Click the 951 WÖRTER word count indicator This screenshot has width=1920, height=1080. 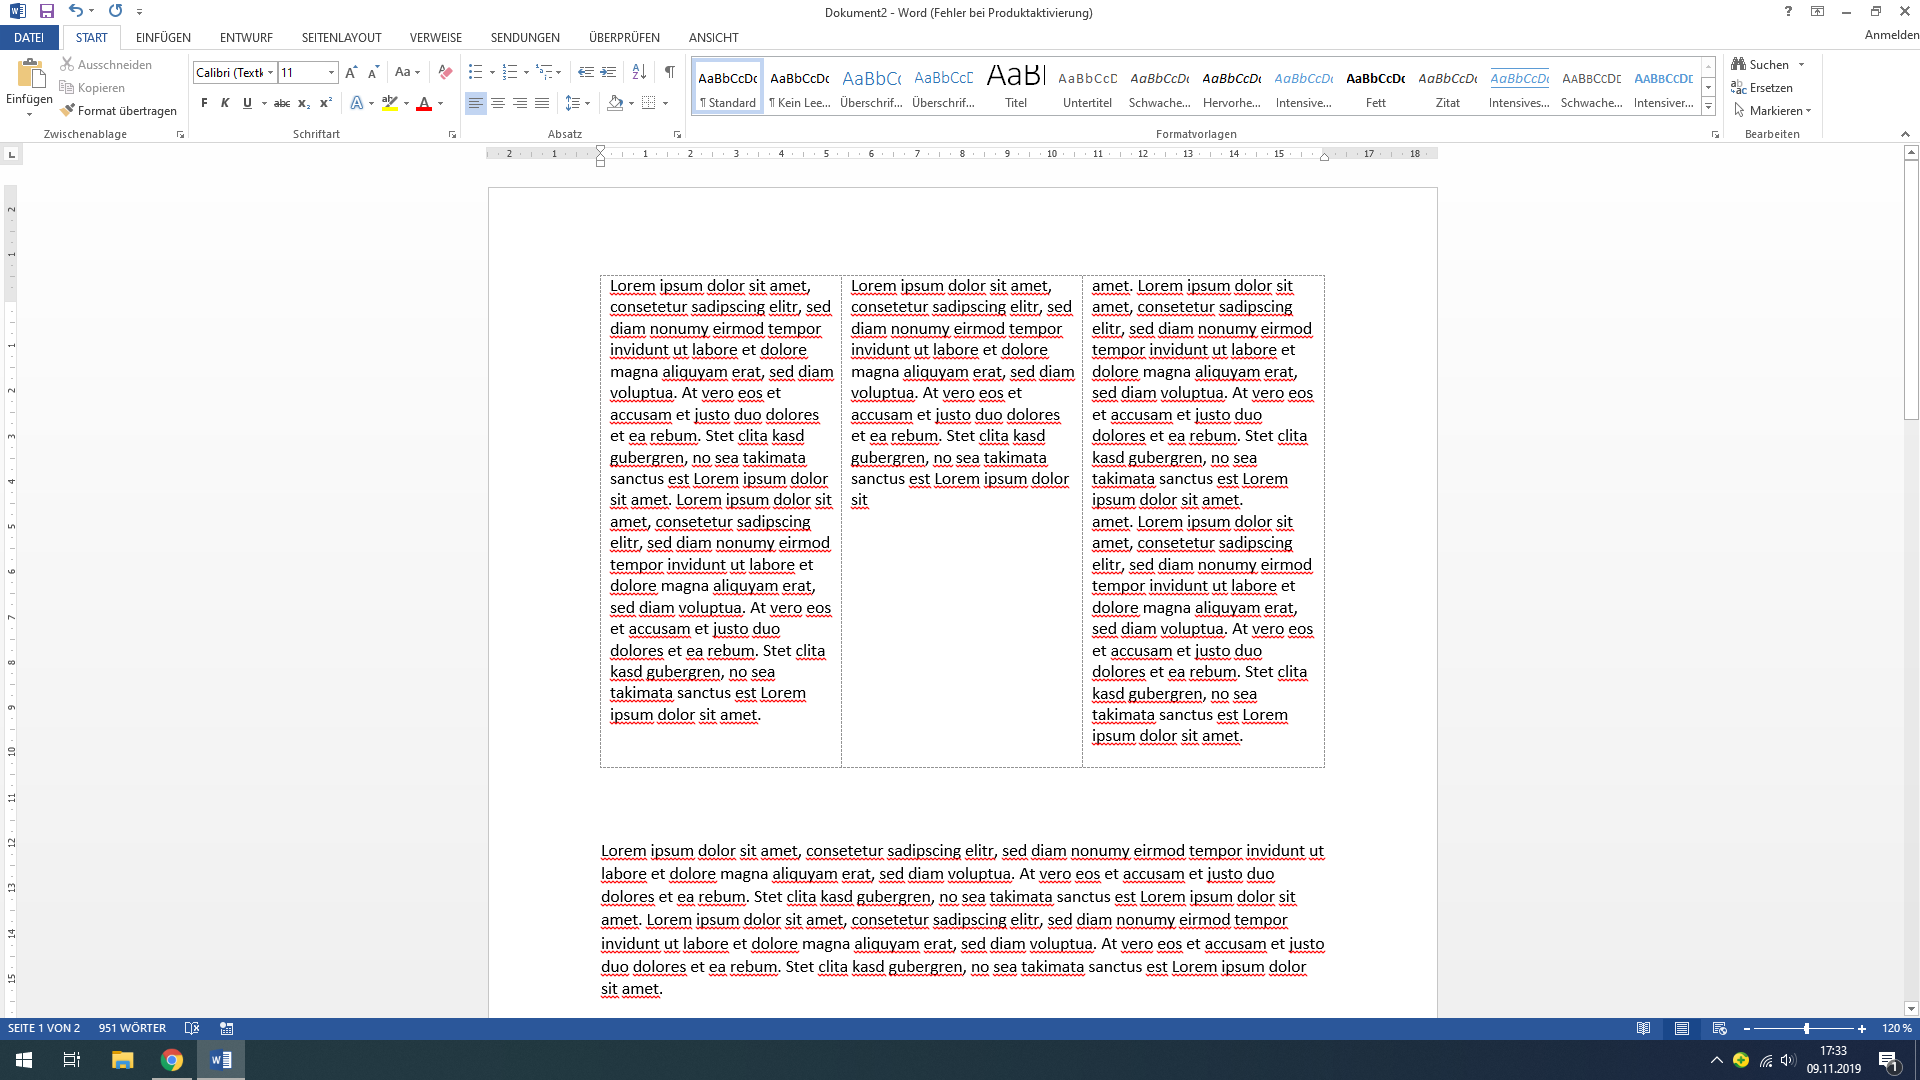pos(131,1028)
